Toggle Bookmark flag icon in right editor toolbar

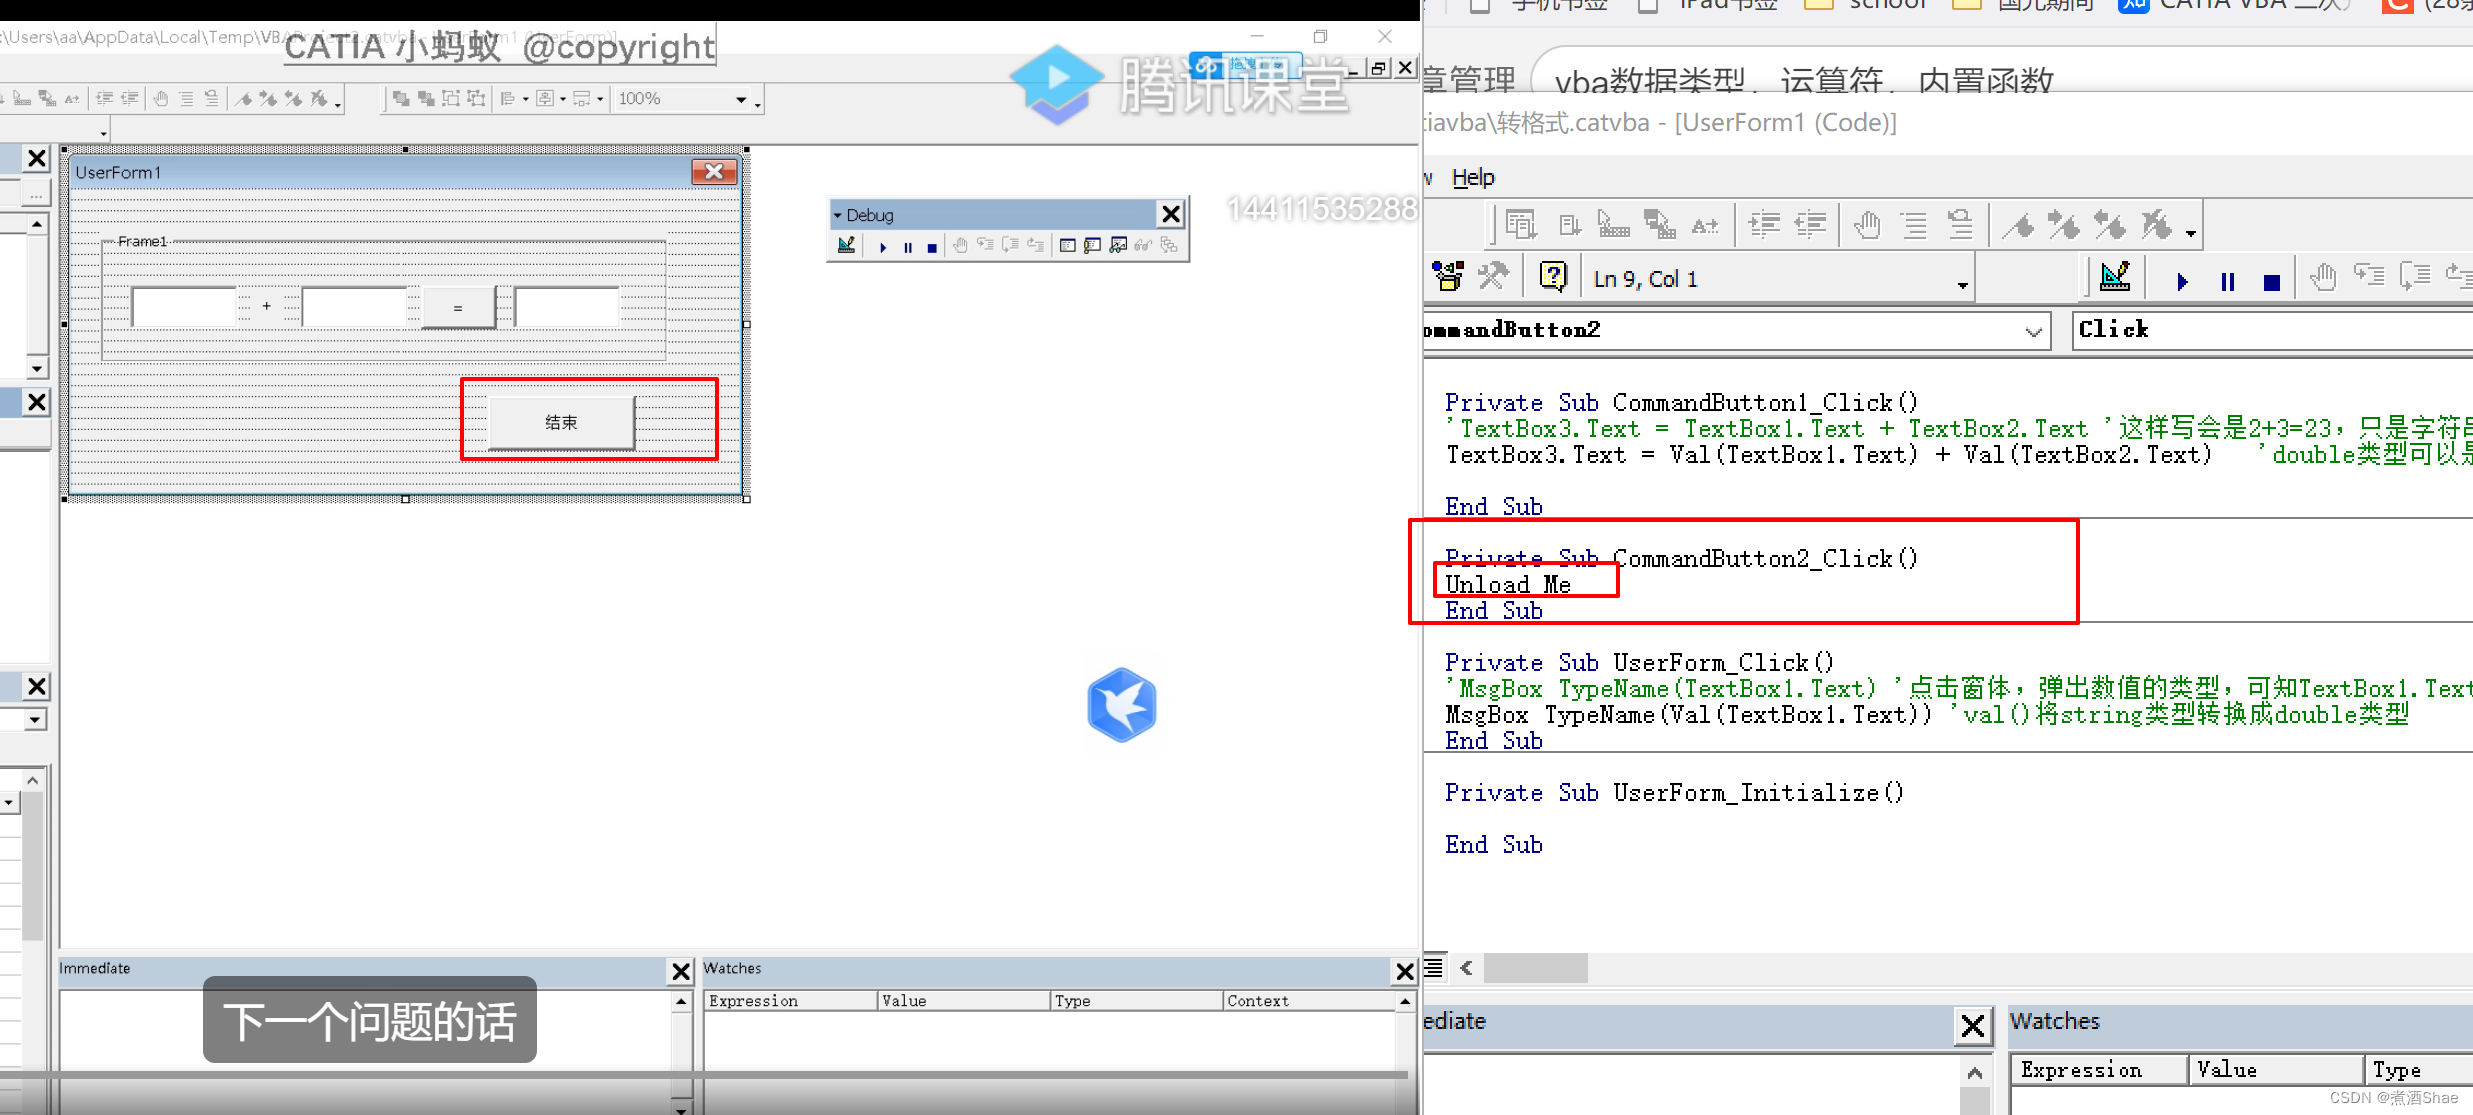click(x=2019, y=227)
